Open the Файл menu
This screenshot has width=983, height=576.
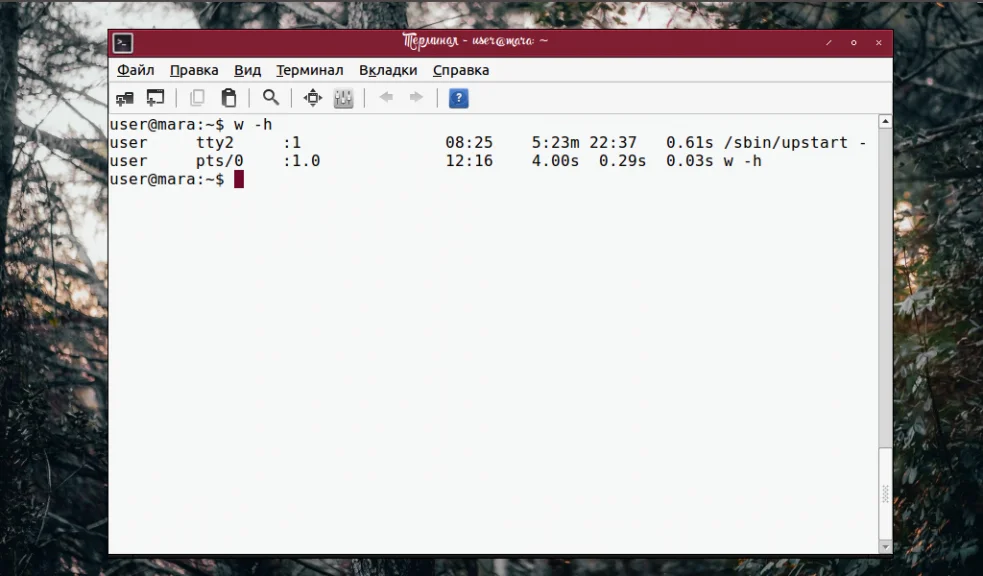click(x=135, y=70)
